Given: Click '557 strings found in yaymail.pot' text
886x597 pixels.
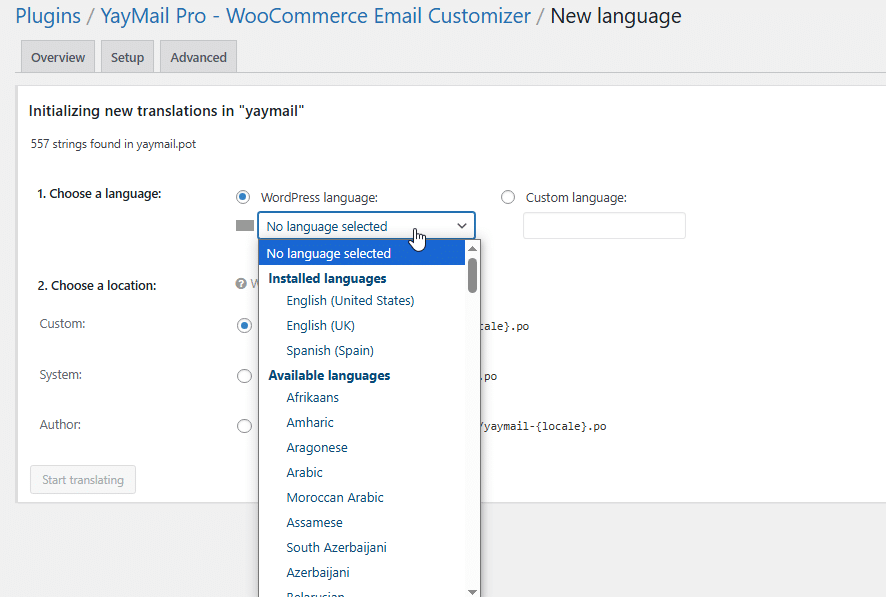Looking at the screenshot, I should [x=114, y=144].
